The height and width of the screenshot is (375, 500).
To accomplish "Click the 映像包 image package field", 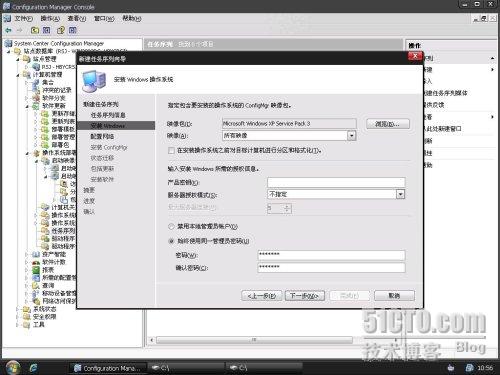I will [x=289, y=124].
